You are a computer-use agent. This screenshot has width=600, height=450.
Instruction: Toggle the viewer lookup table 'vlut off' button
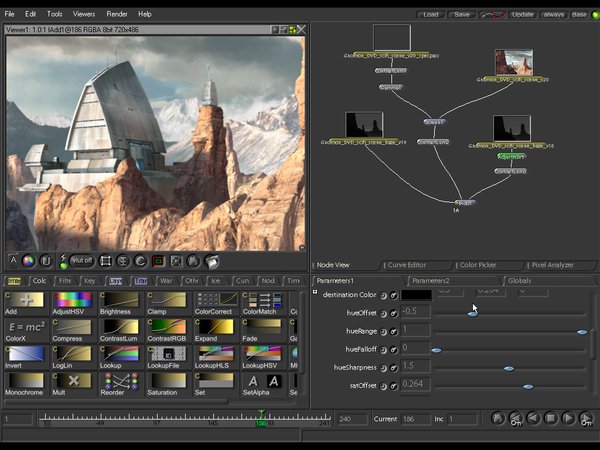(82, 262)
